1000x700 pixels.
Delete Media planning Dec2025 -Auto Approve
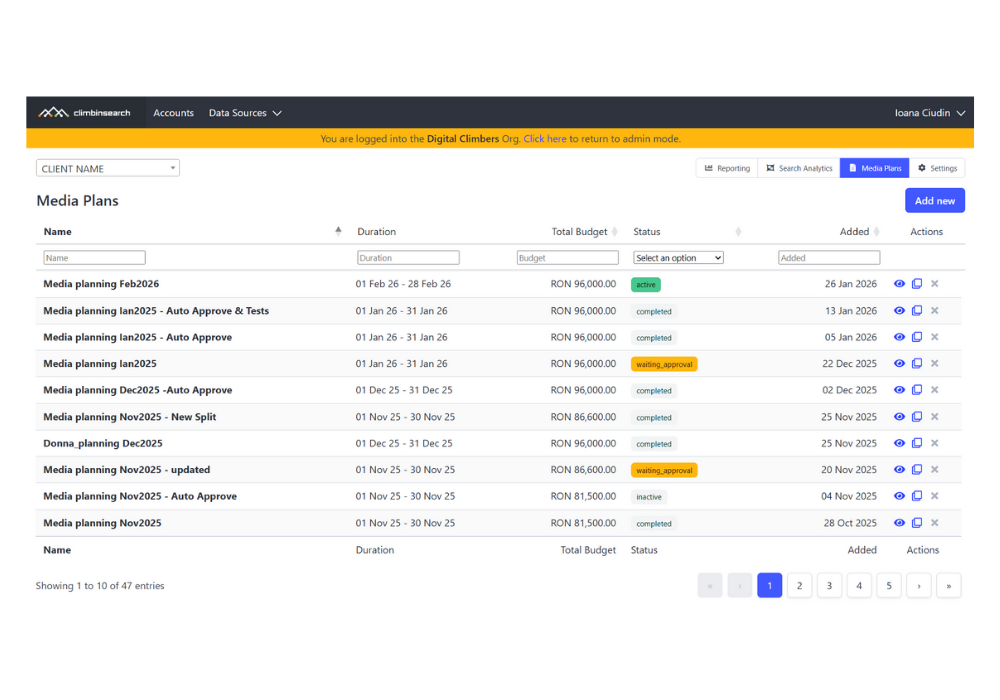click(935, 390)
